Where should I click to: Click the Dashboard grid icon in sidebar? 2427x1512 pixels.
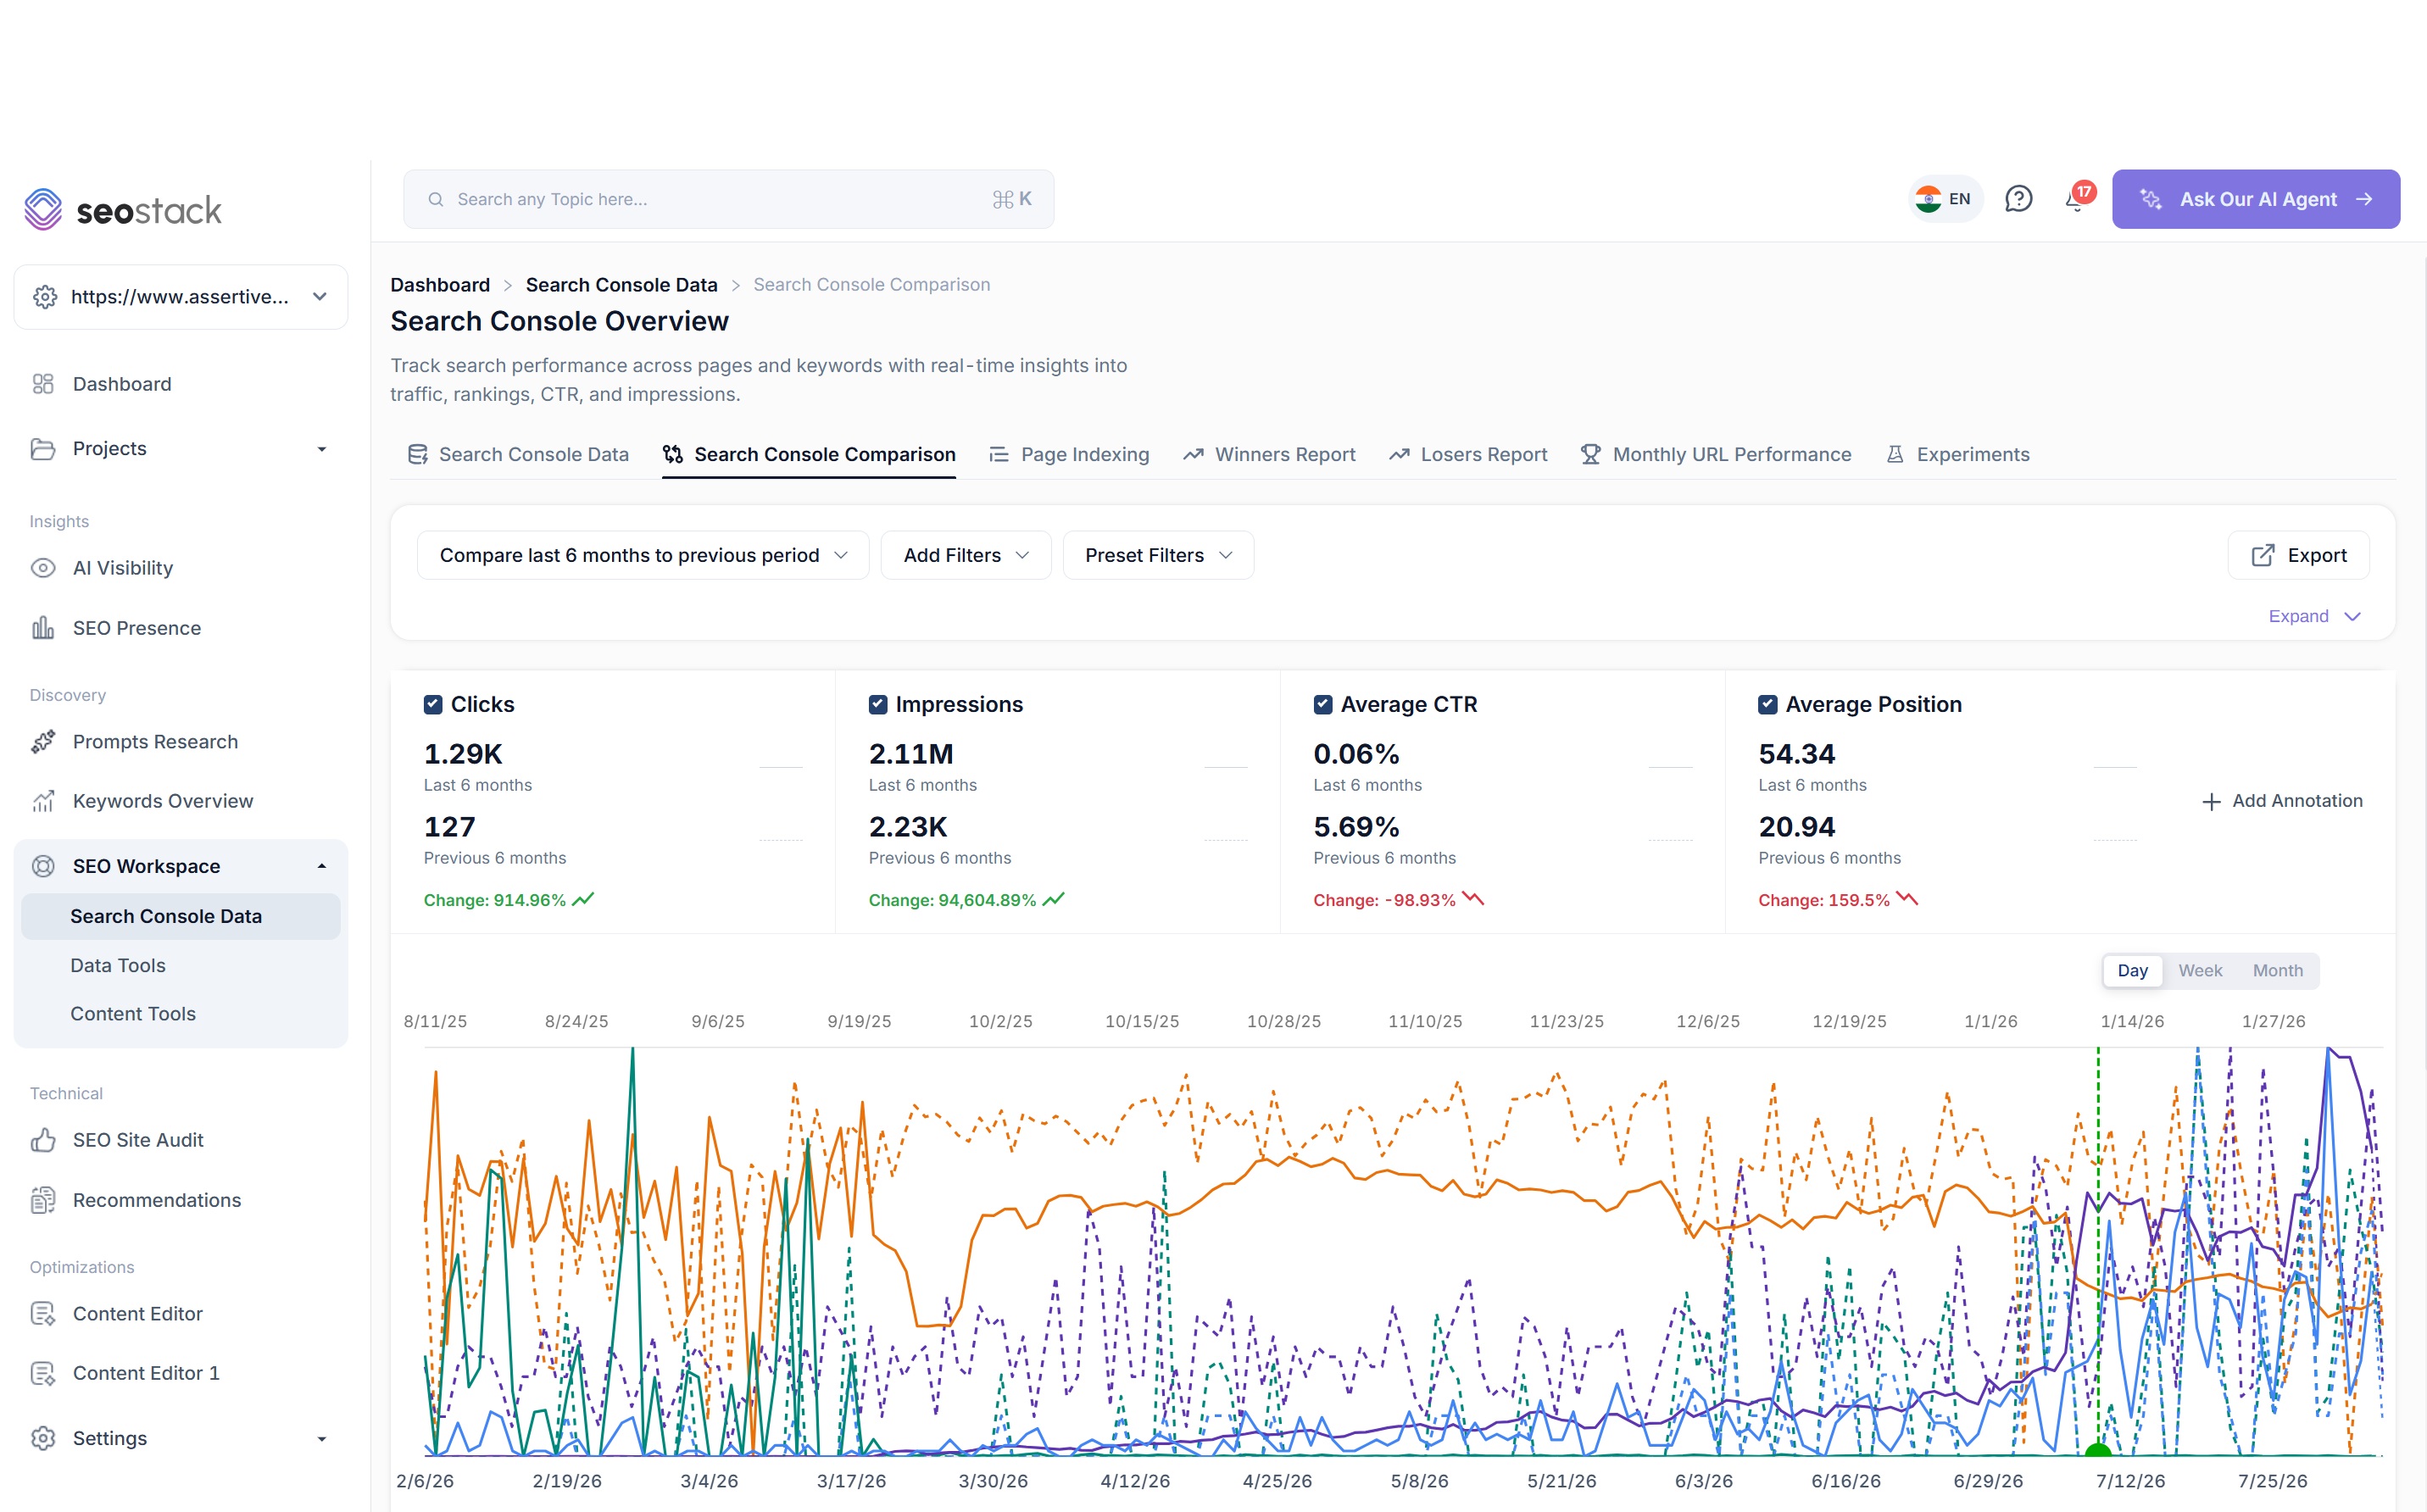(x=43, y=384)
